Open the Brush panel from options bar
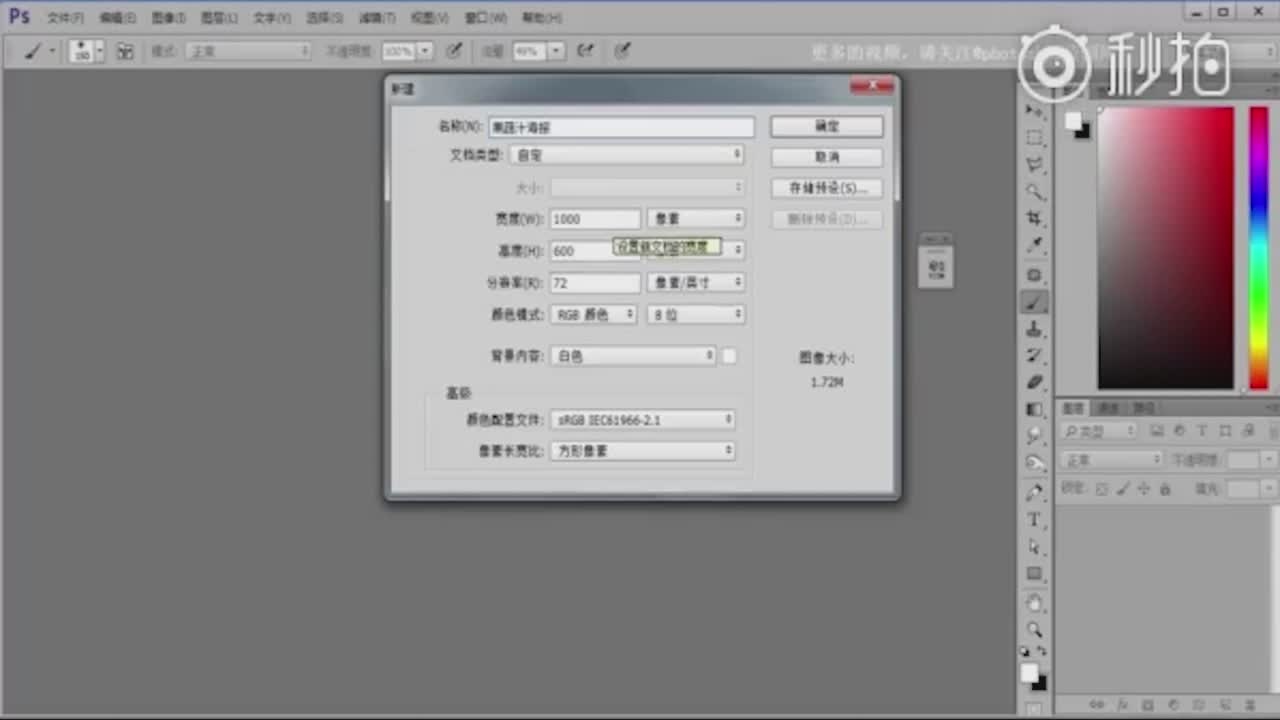Image resolution: width=1280 pixels, height=720 pixels. click(125, 51)
